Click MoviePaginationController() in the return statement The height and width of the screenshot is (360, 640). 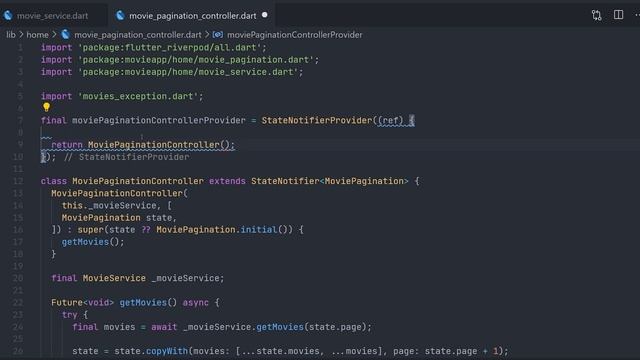[x=159, y=145]
